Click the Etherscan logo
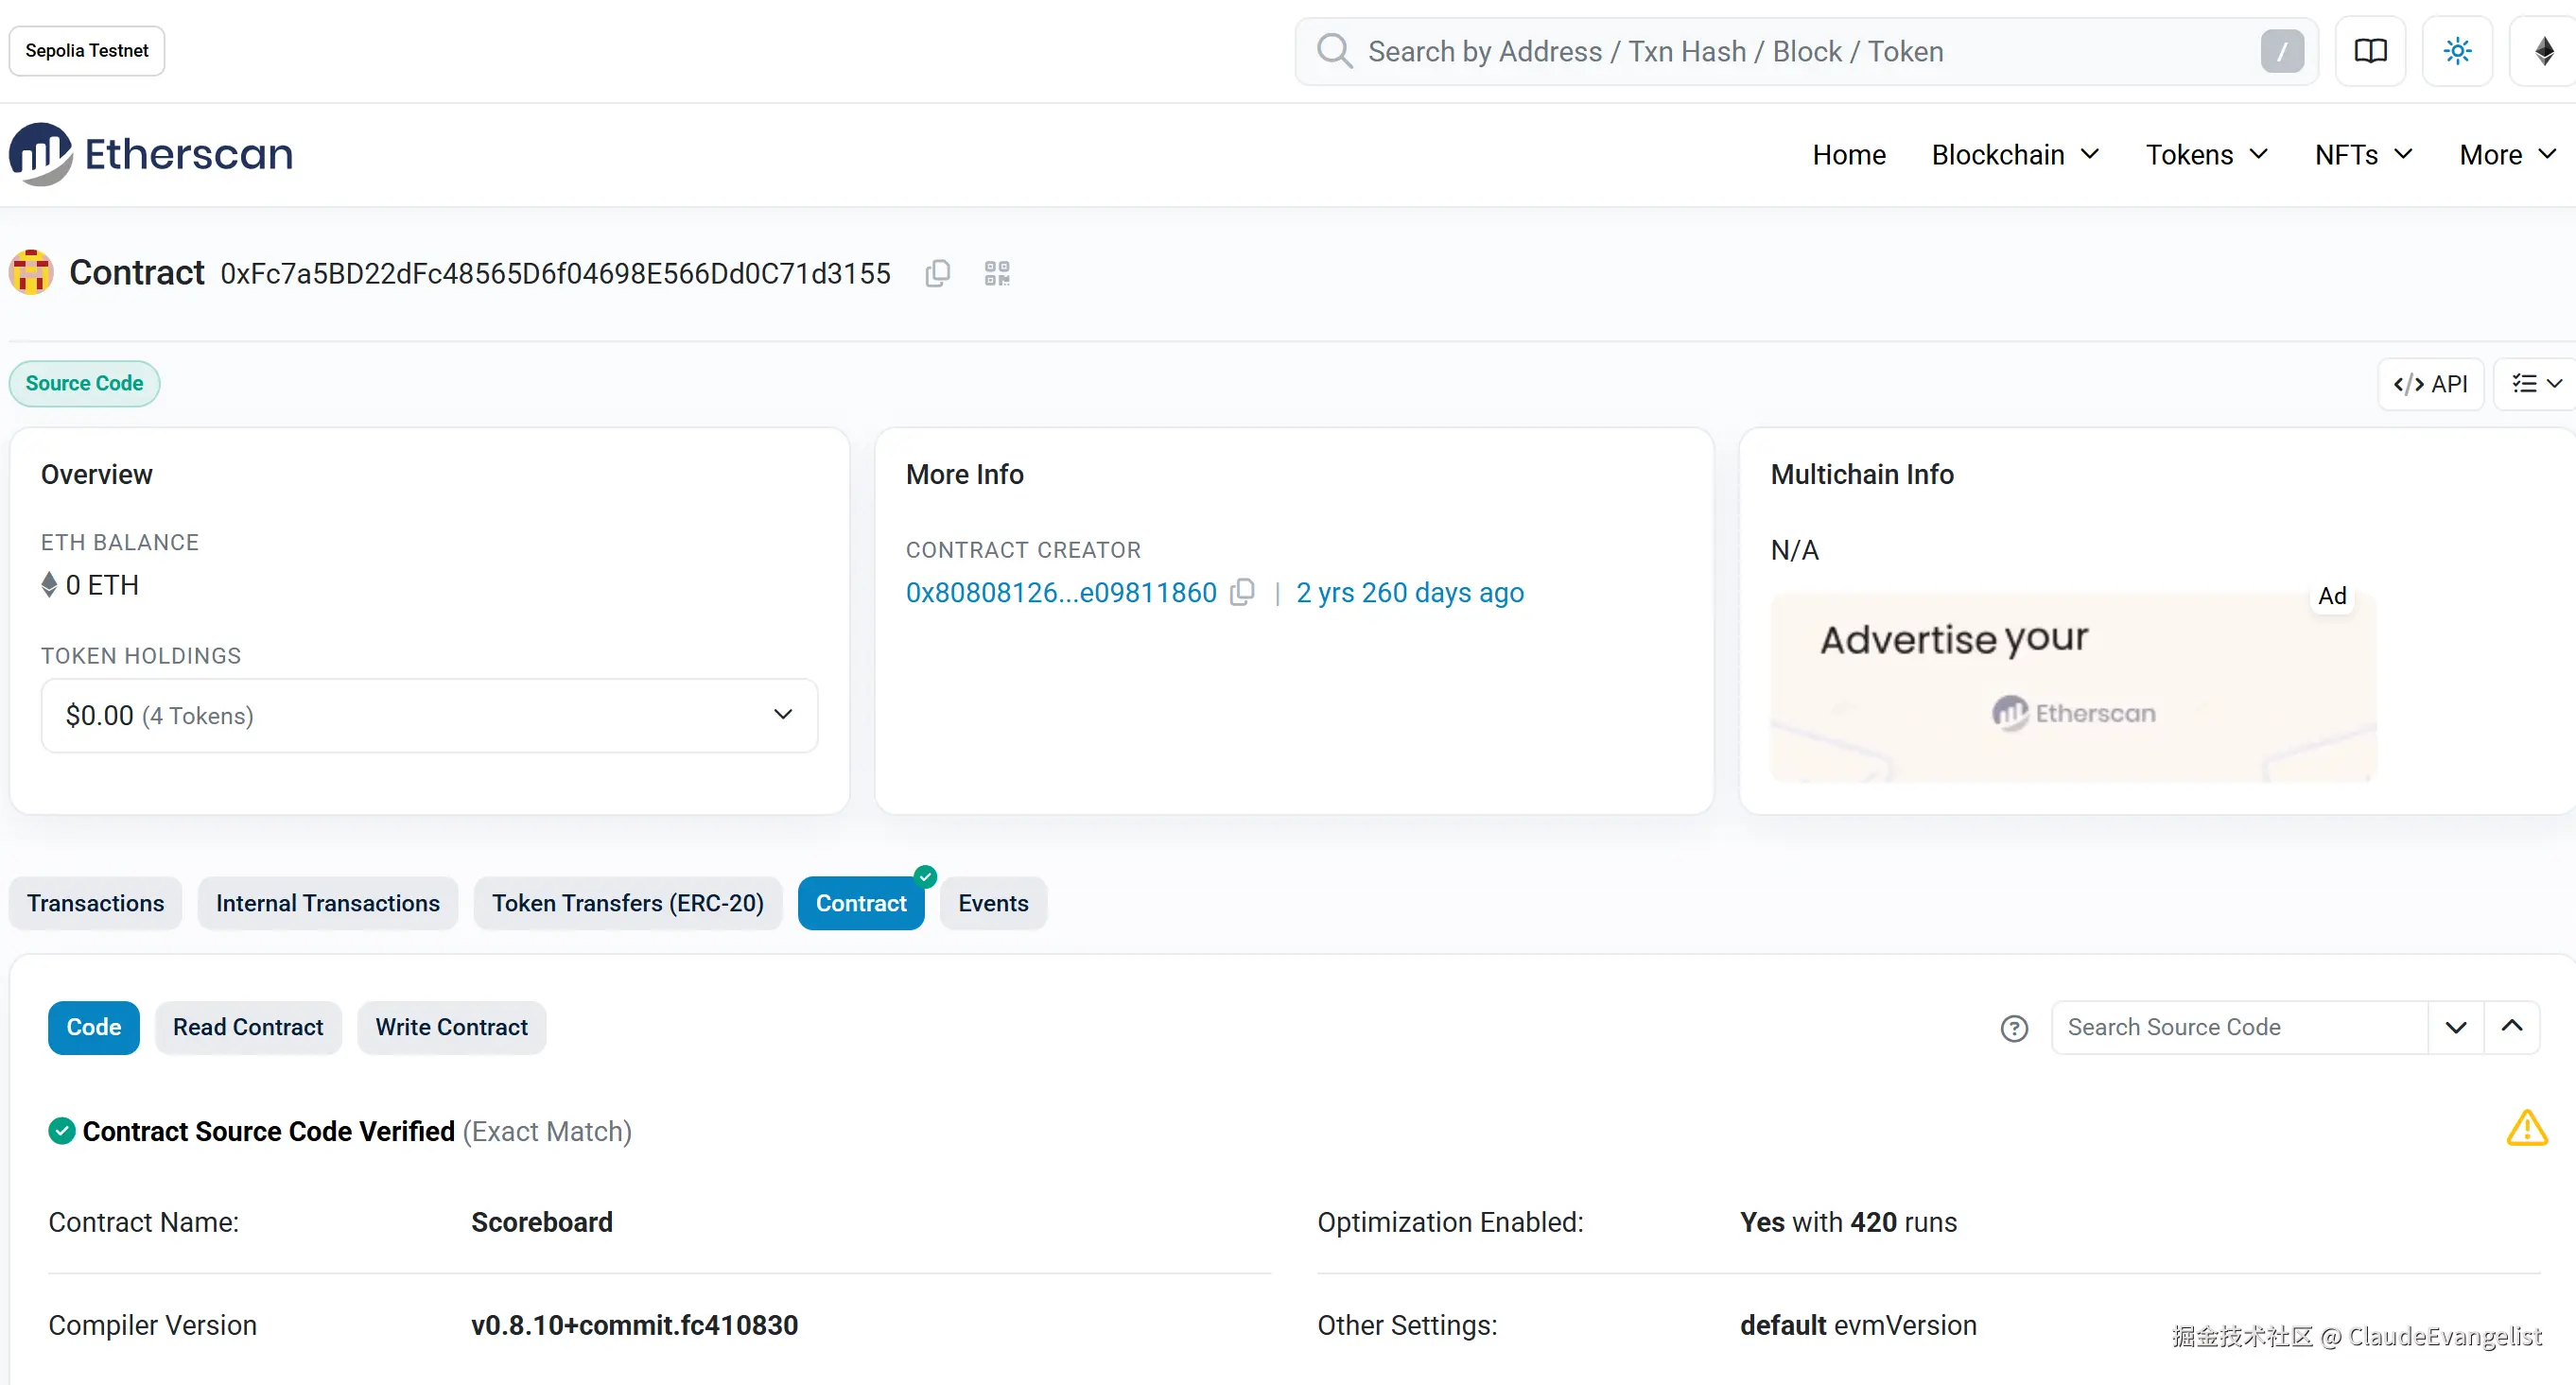Image resolution: width=2576 pixels, height=1385 pixels. 151,154
